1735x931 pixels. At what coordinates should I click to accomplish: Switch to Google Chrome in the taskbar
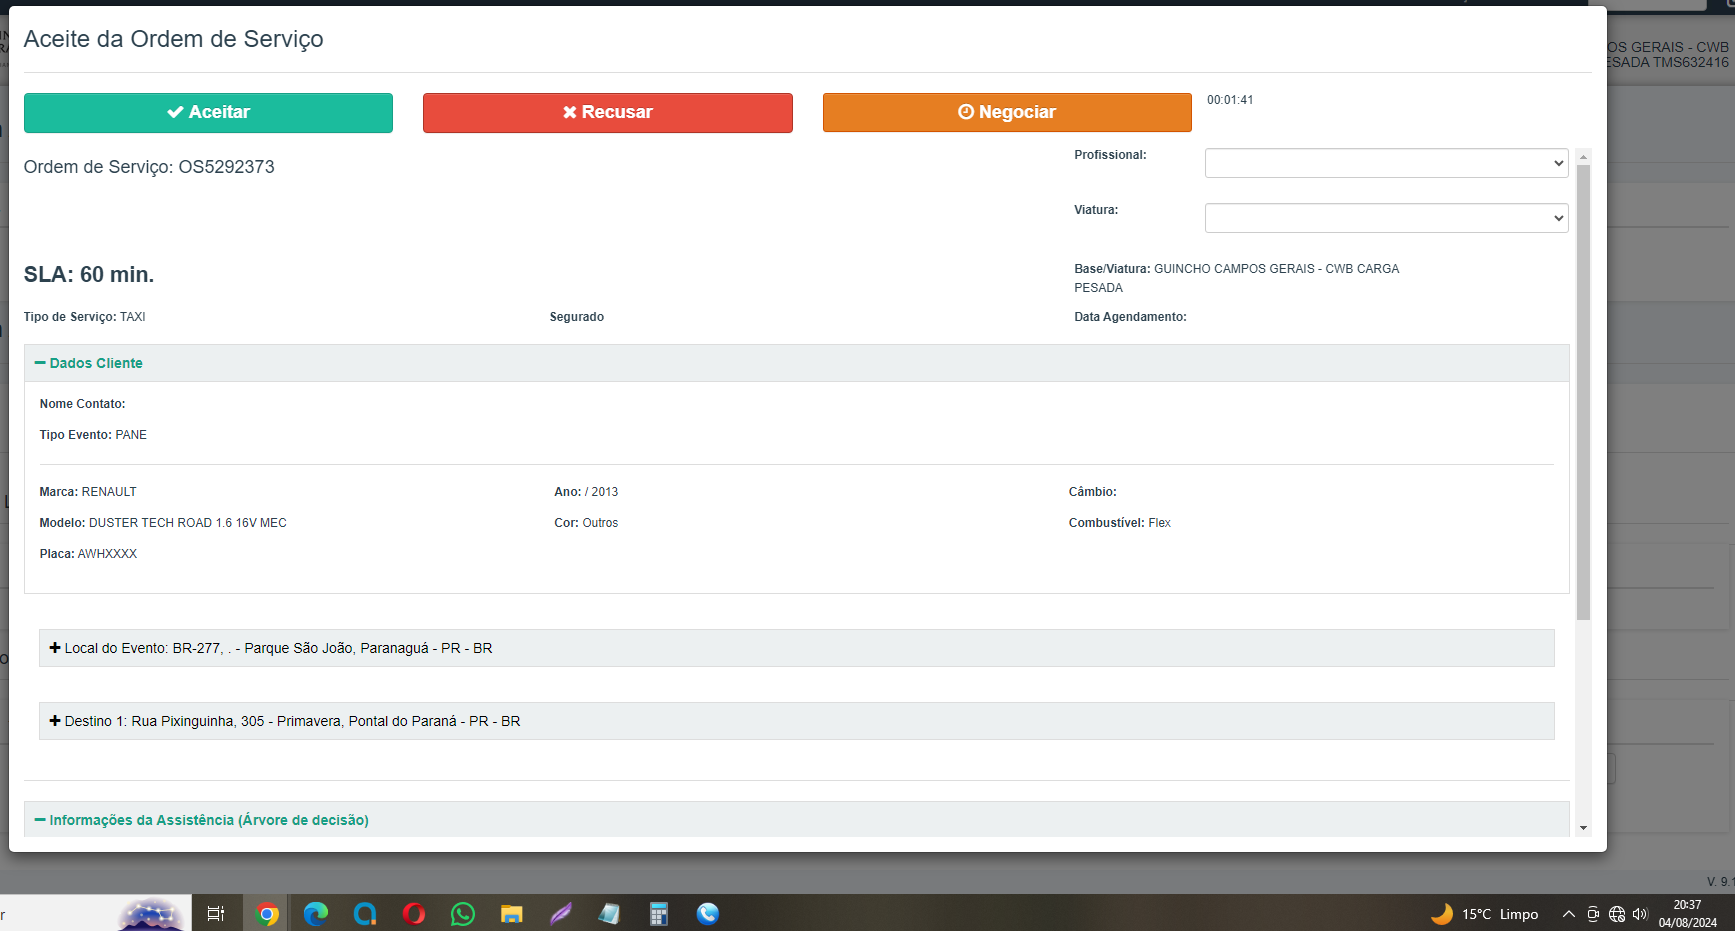tap(267, 913)
